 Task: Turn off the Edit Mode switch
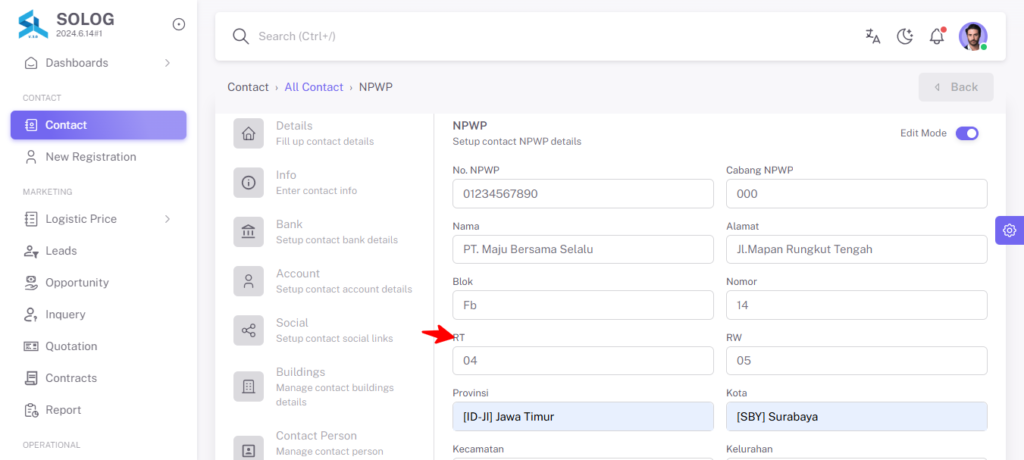click(x=967, y=133)
